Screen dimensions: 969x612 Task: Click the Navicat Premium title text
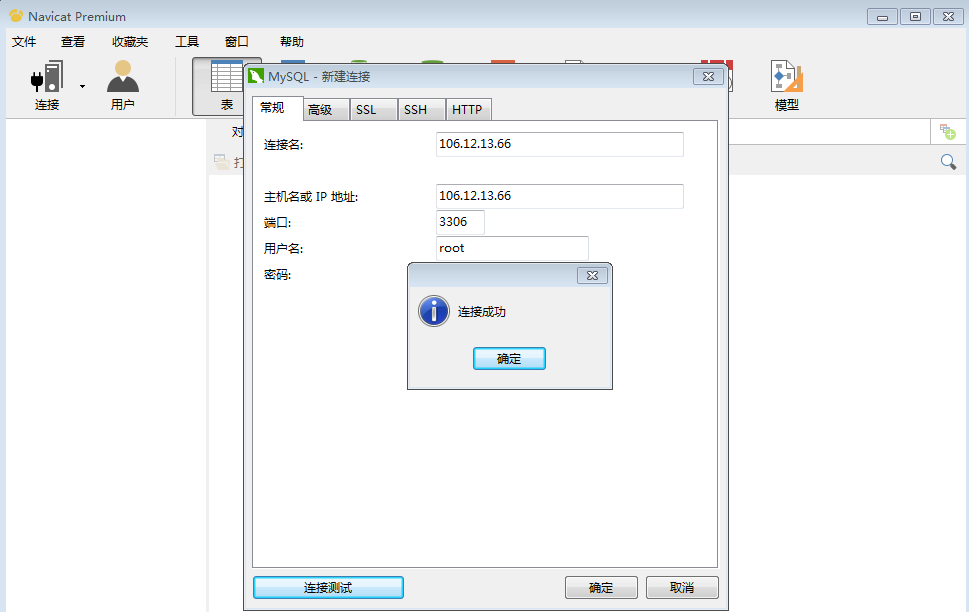[77, 17]
